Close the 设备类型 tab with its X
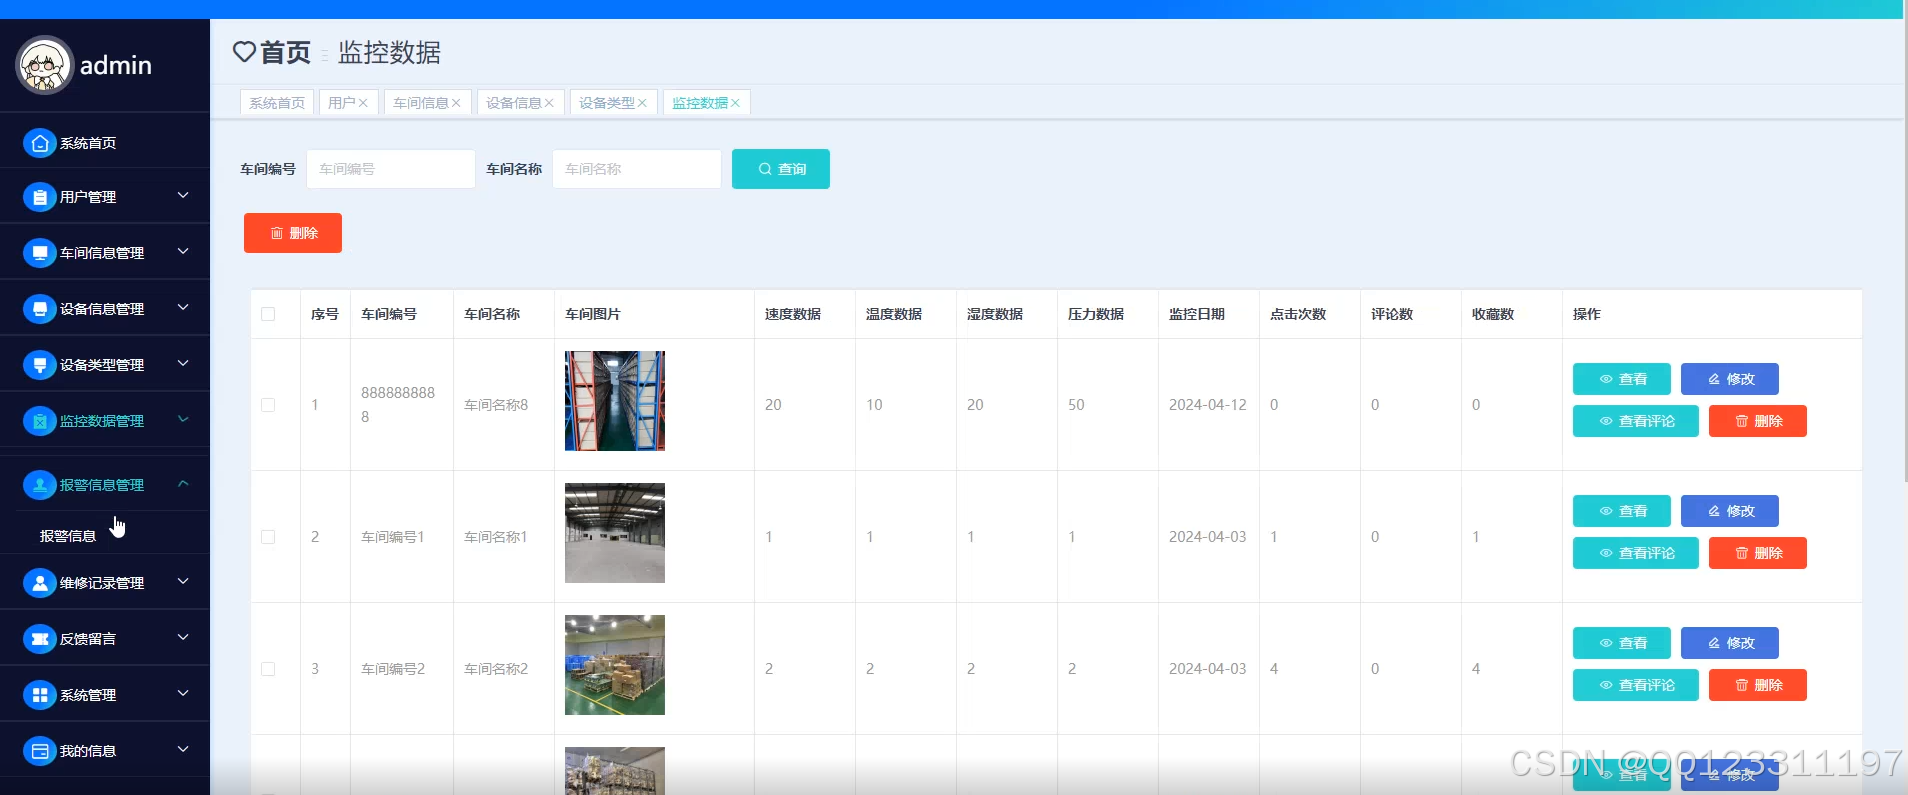The width and height of the screenshot is (1908, 795). tap(642, 103)
